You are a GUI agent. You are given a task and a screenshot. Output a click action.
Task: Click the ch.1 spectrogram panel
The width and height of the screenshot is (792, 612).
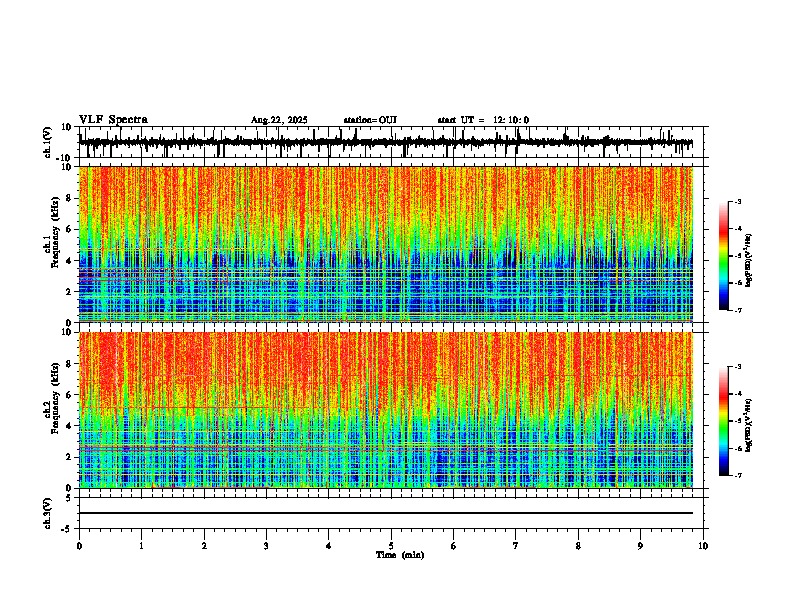coord(386,244)
